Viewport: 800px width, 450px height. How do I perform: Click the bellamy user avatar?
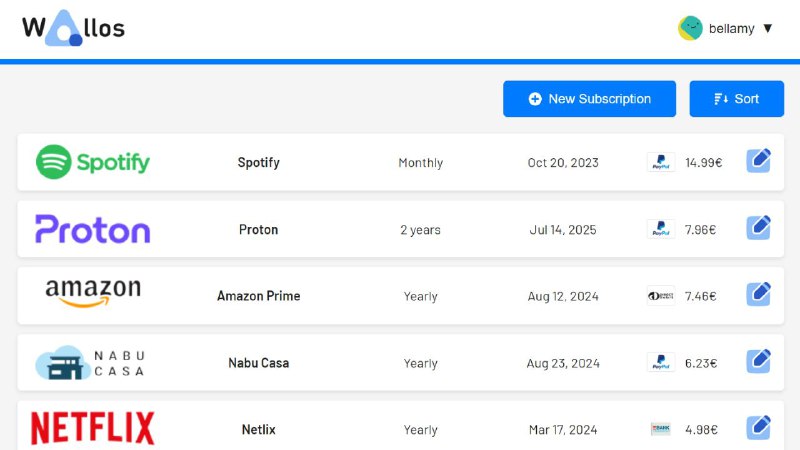pos(690,28)
